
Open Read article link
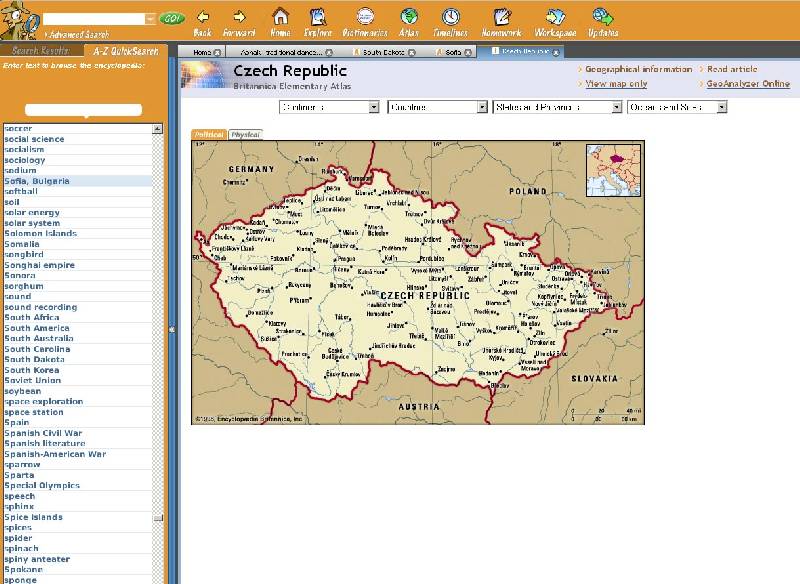pos(732,69)
